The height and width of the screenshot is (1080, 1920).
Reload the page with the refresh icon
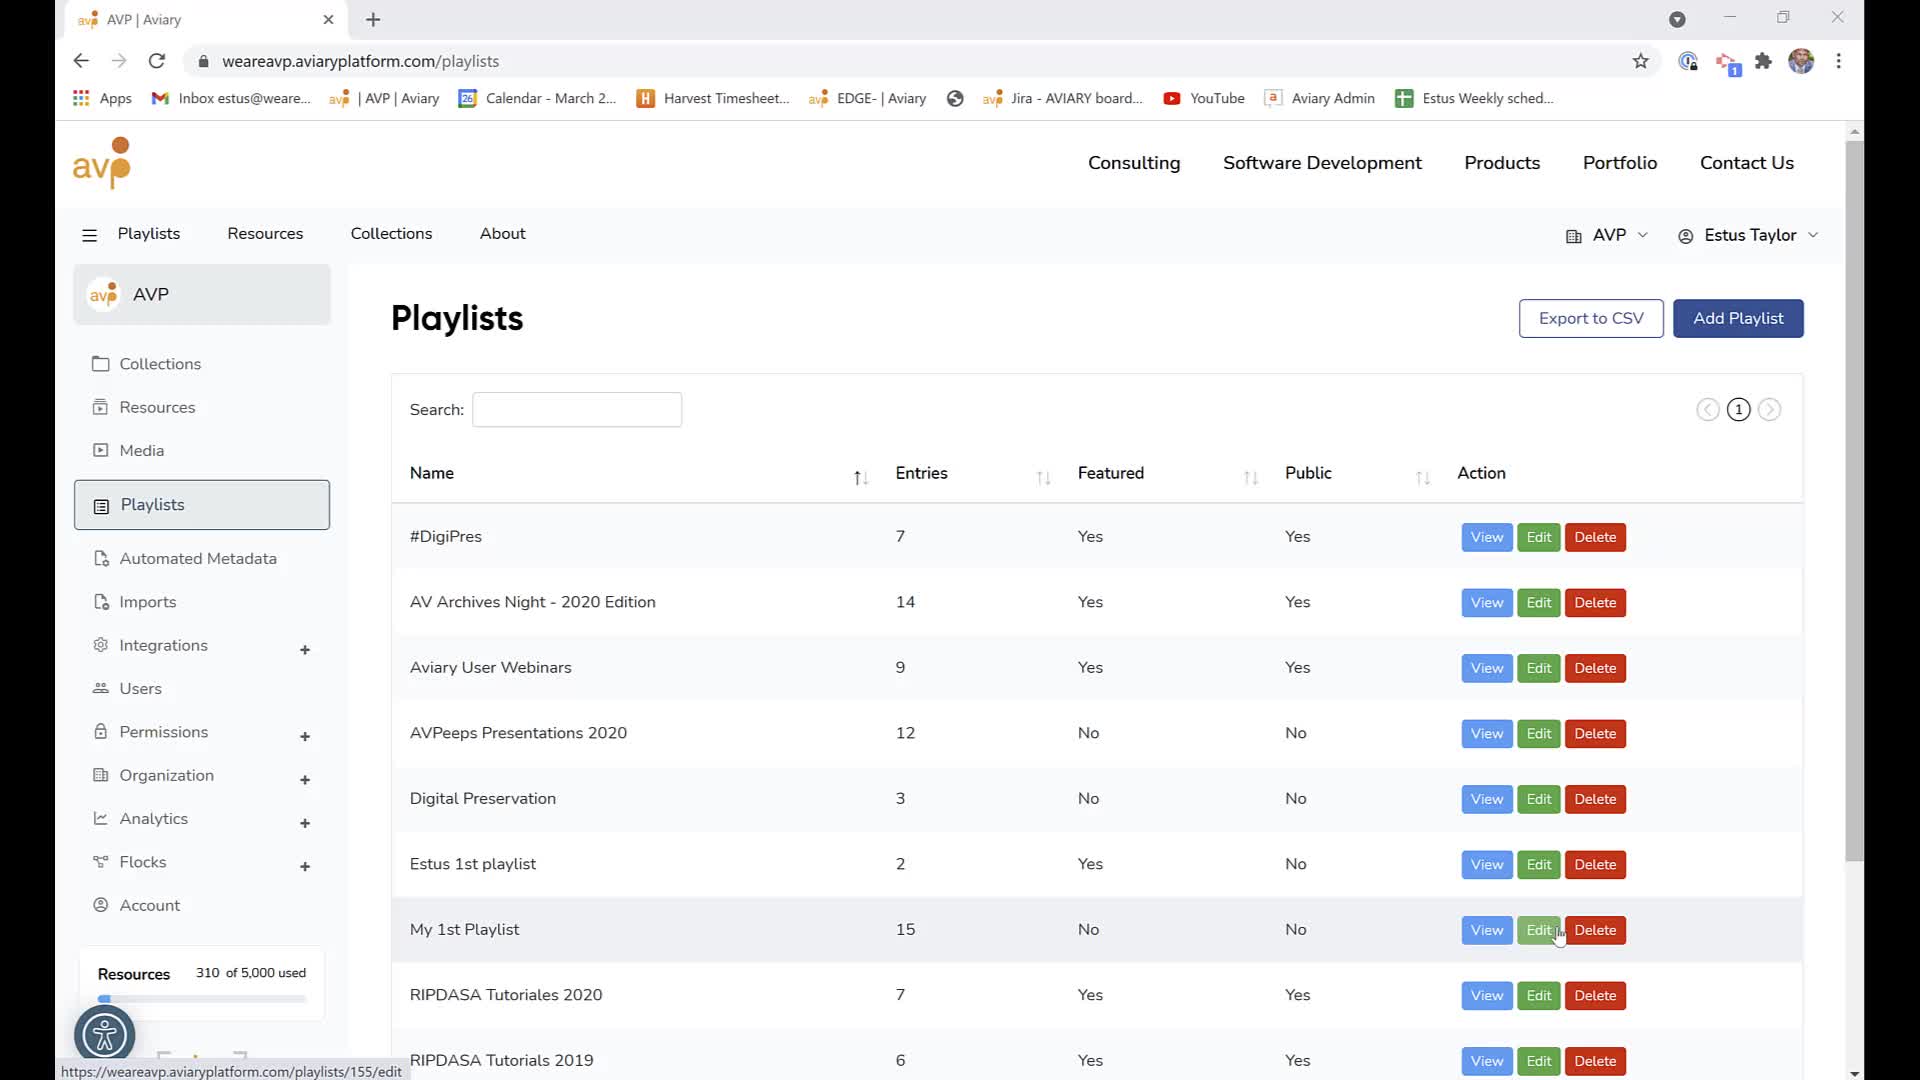(x=157, y=61)
